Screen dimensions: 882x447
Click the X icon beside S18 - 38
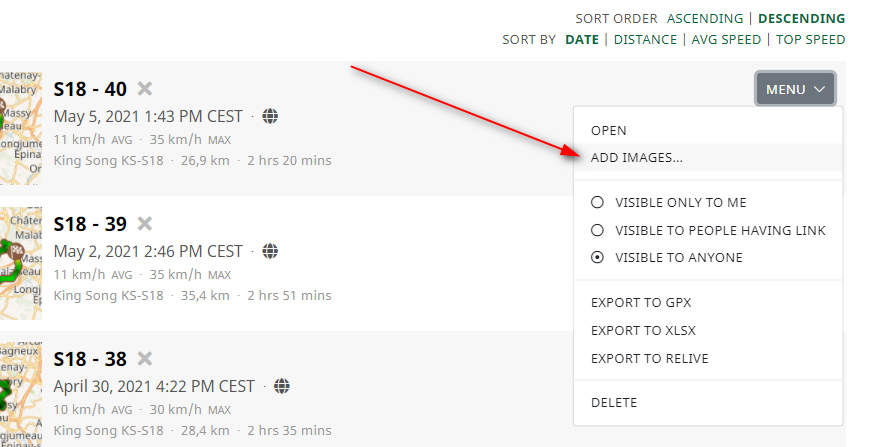(x=145, y=358)
